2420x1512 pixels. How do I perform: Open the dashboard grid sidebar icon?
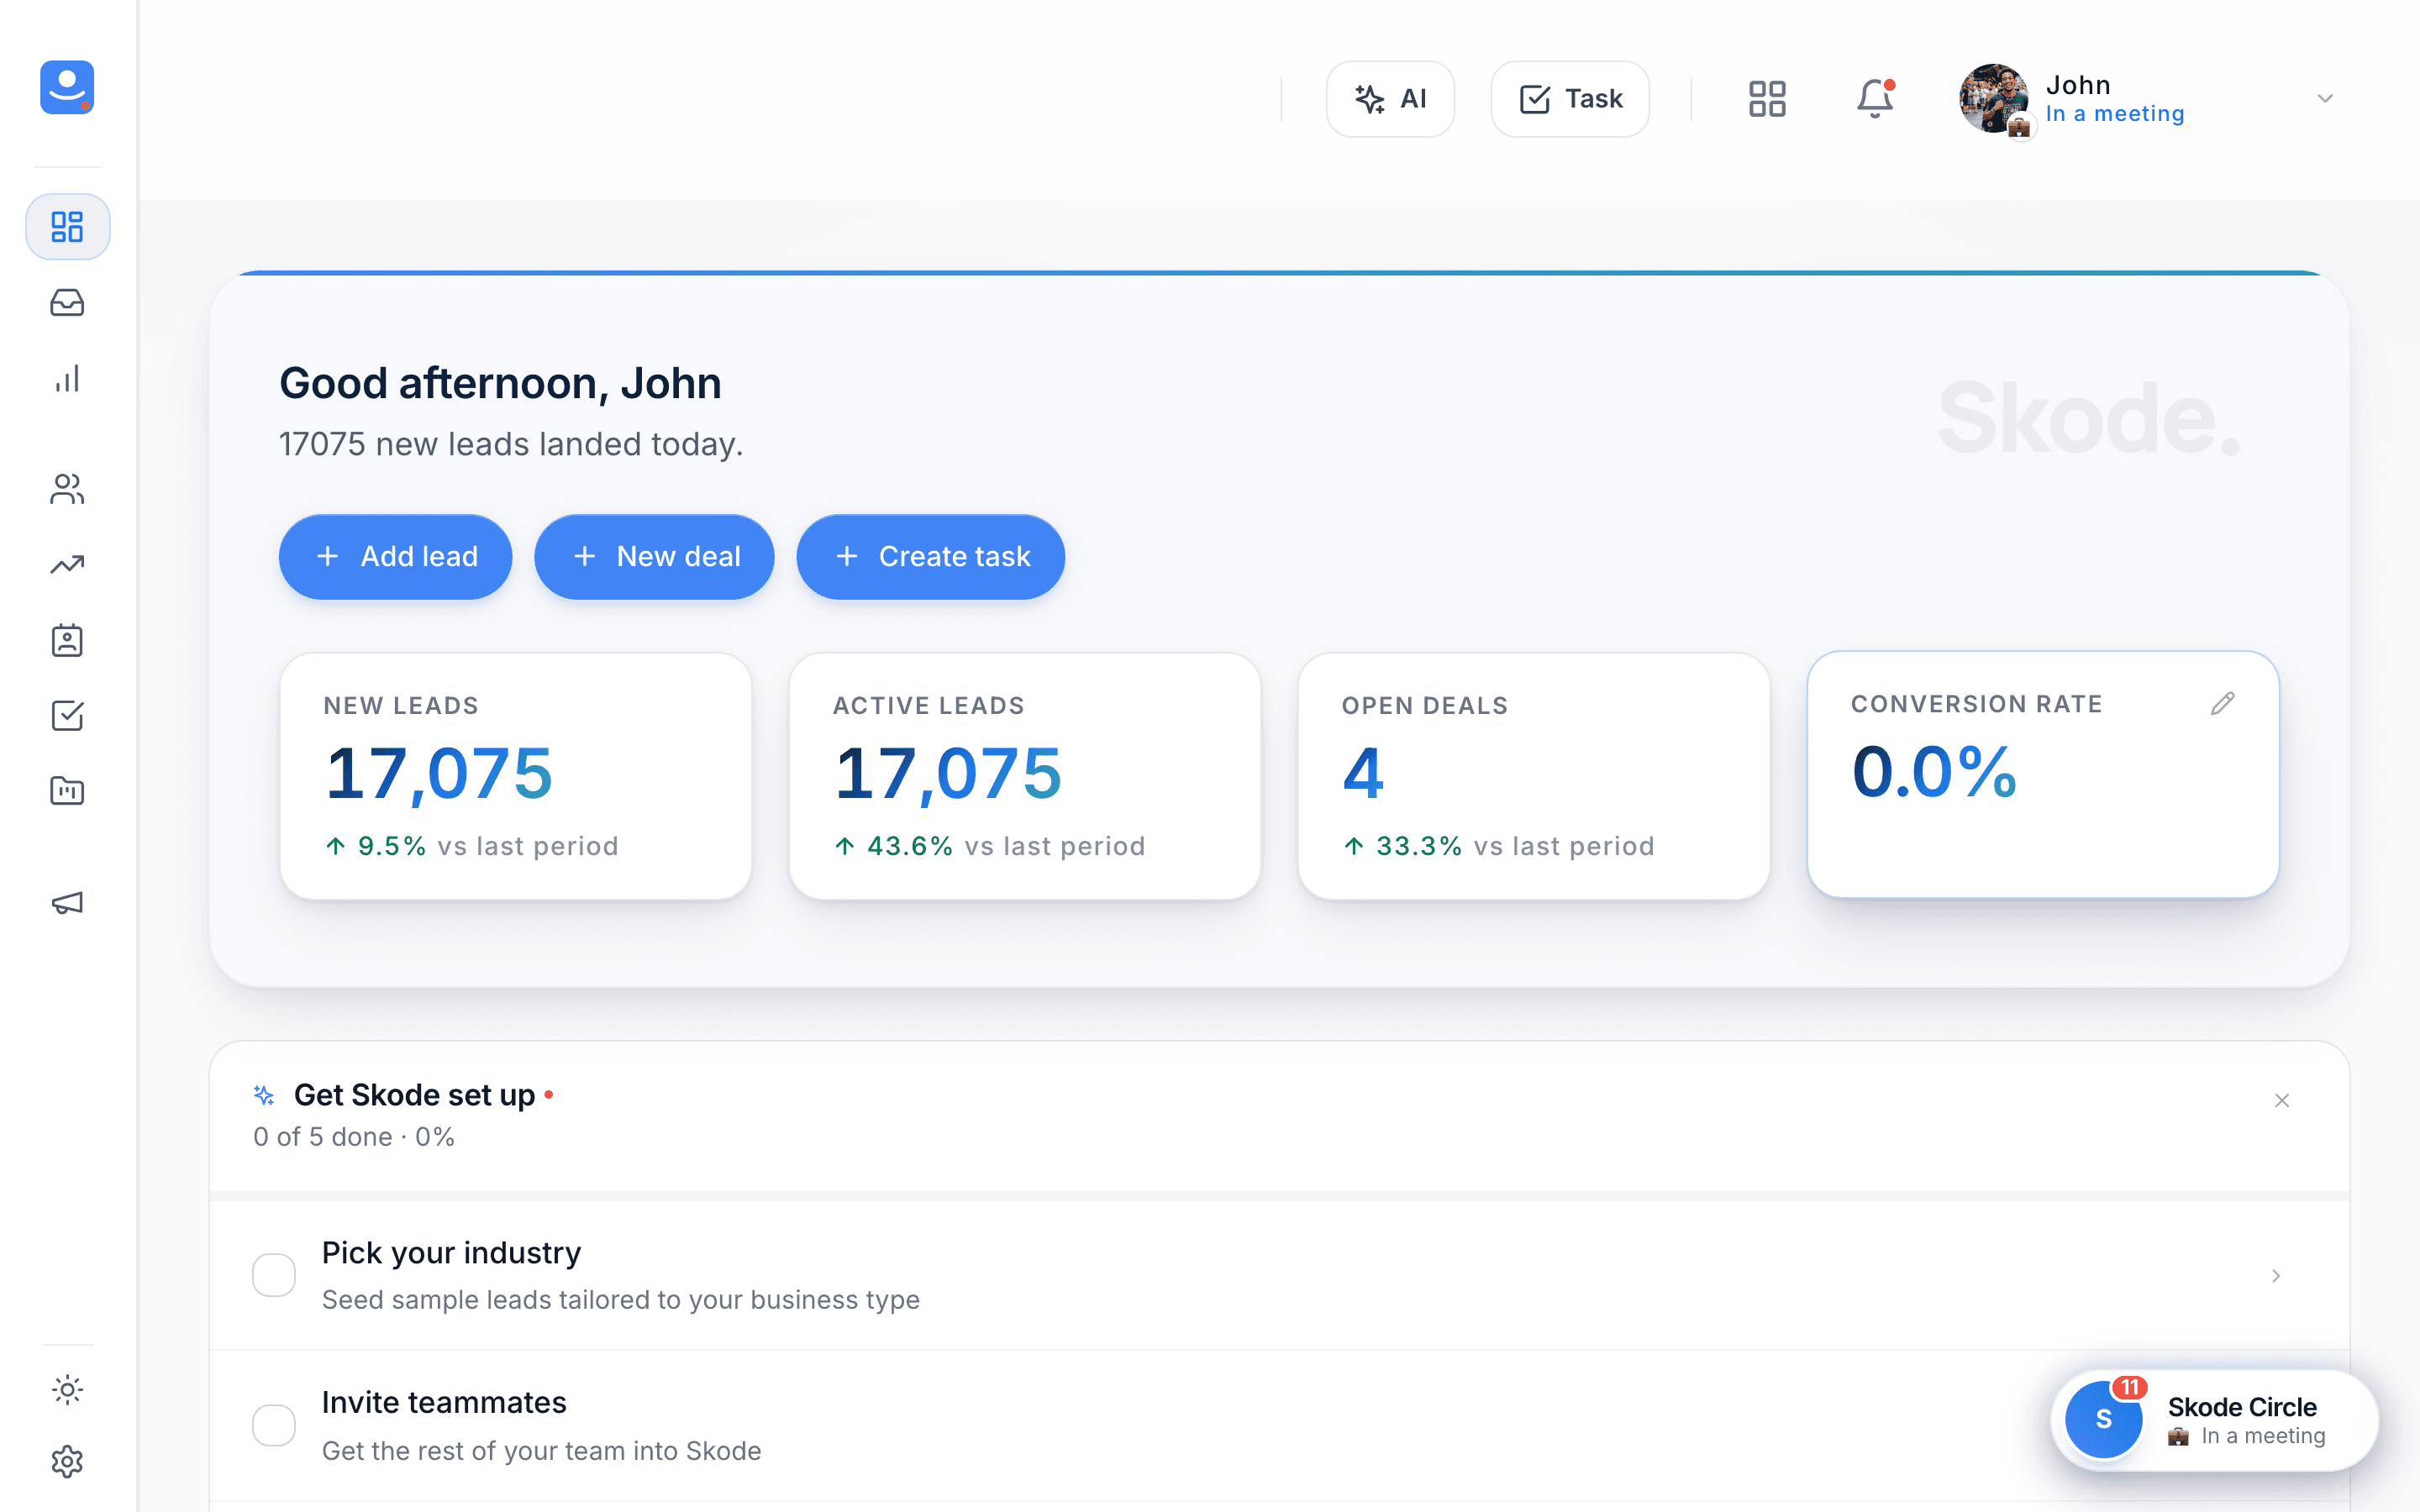pos(67,227)
